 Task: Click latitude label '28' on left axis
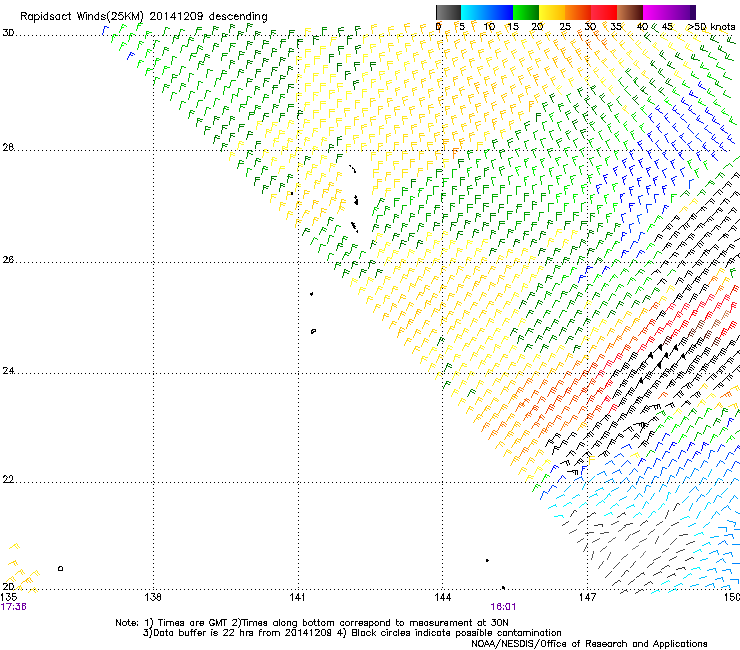tap(8, 147)
